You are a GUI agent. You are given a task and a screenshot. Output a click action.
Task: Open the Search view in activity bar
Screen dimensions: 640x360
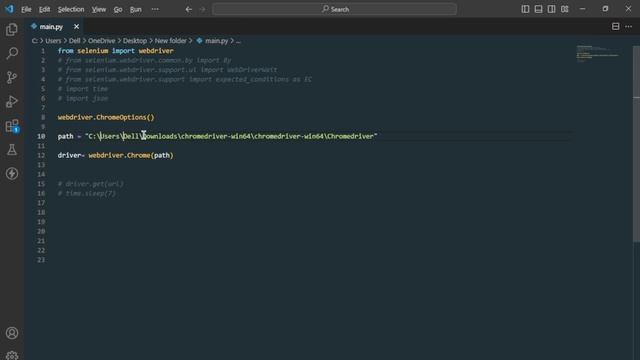[x=12, y=53]
